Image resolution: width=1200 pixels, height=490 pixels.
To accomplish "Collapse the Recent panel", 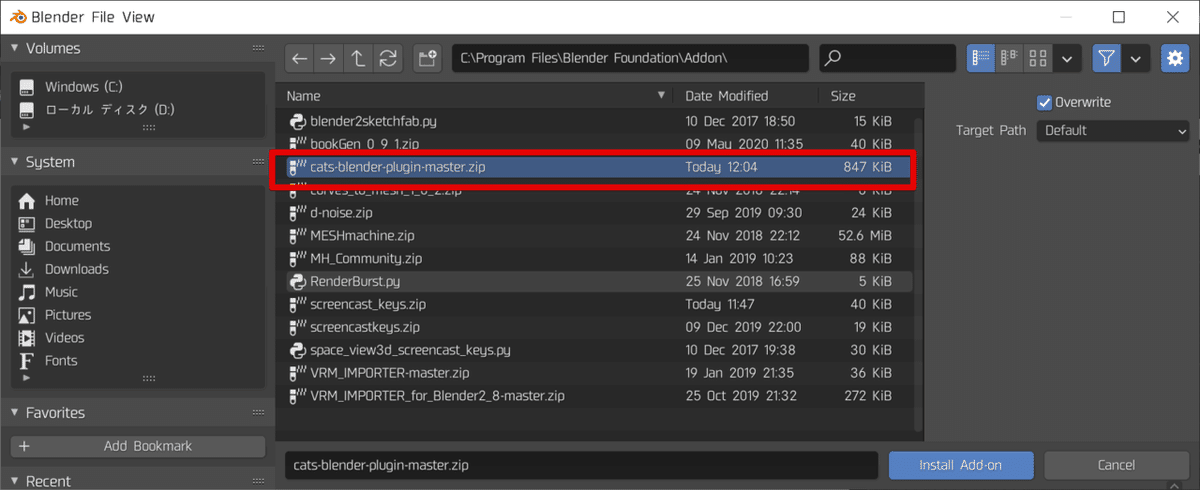I will click(16, 481).
